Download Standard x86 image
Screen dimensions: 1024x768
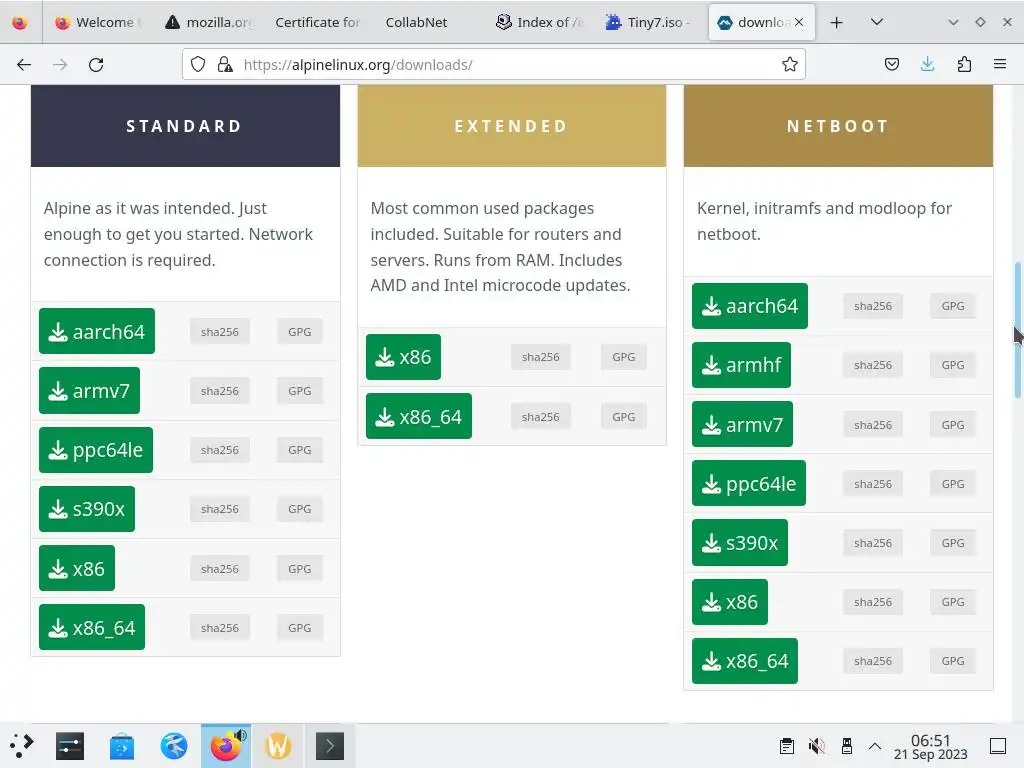(77, 568)
